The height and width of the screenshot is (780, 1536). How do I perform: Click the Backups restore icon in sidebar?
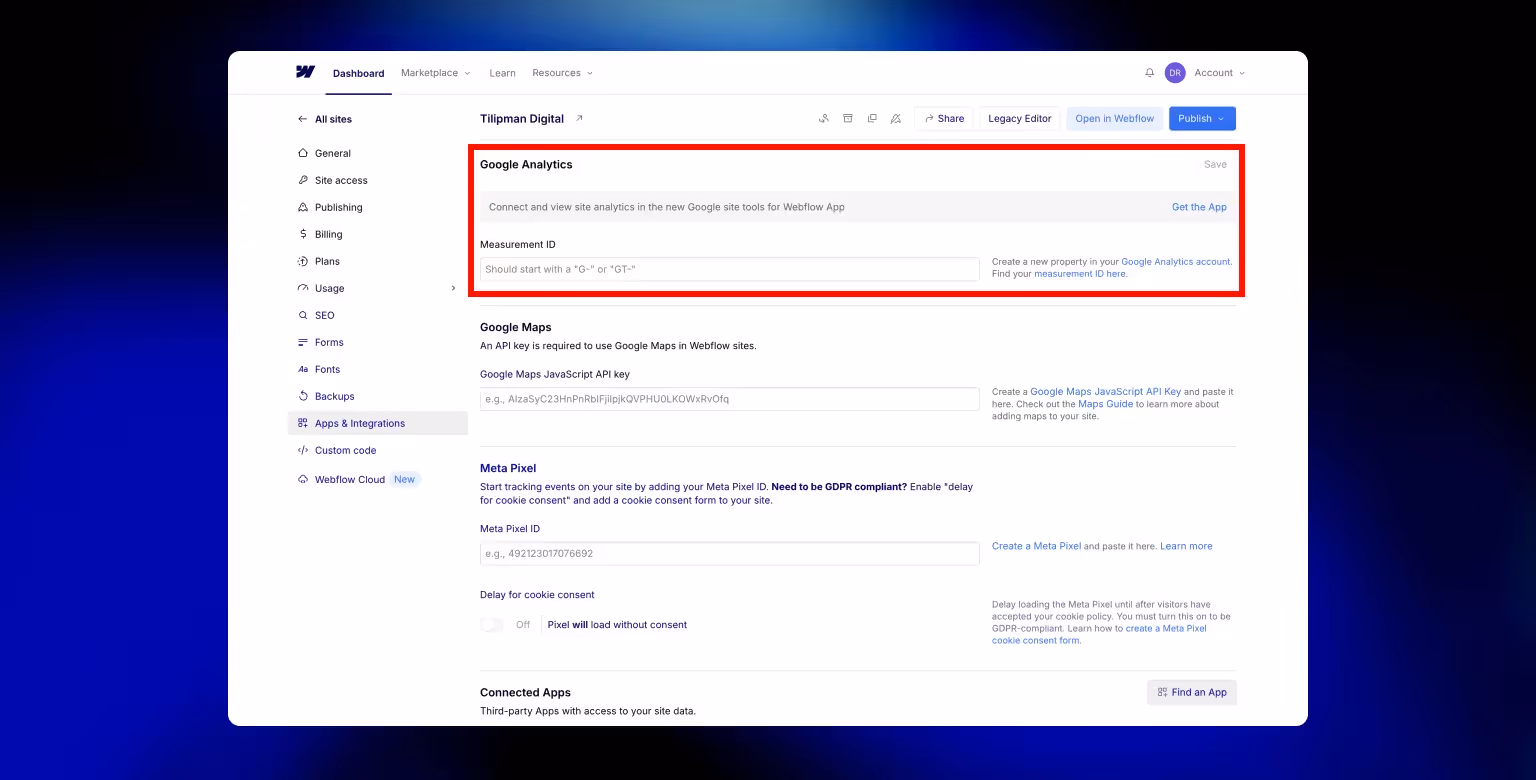pyautogui.click(x=303, y=396)
